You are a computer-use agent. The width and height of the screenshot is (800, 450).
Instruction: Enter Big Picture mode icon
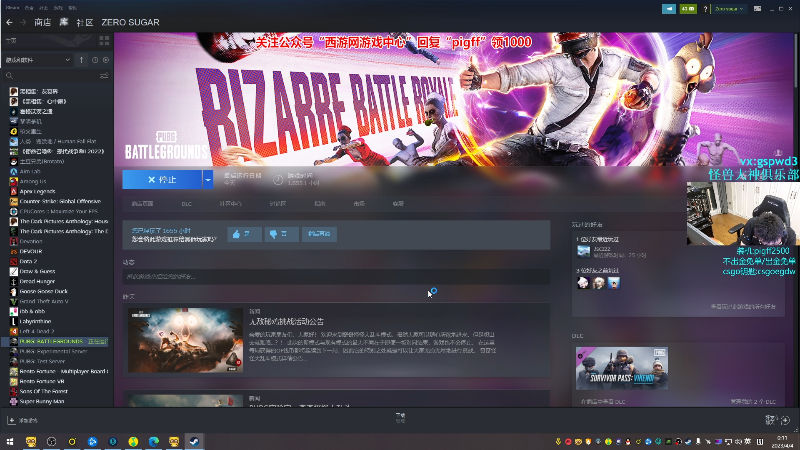(758, 9)
